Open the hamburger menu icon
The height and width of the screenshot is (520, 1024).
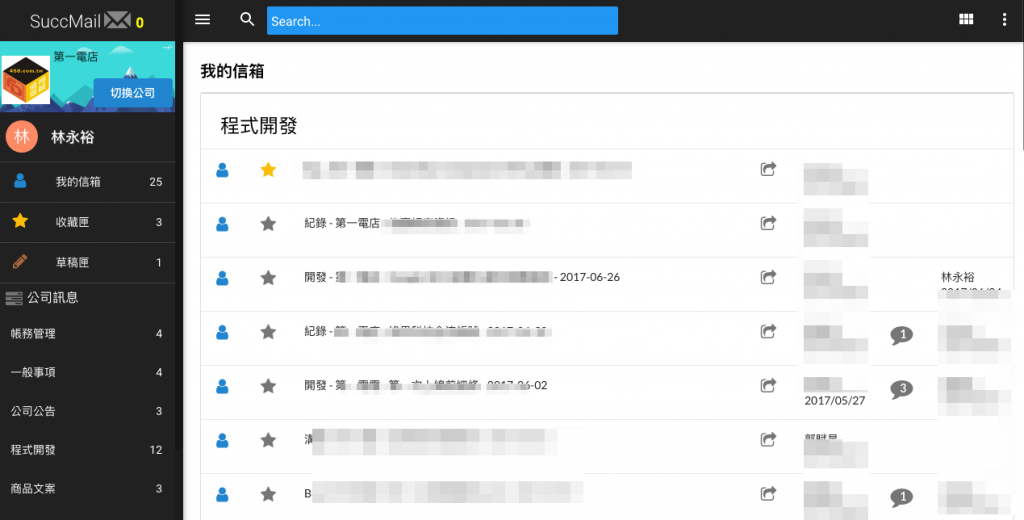(x=202, y=20)
